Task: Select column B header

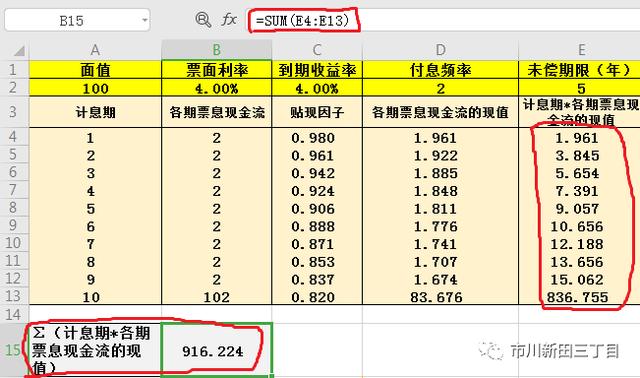Action: click(x=217, y=50)
